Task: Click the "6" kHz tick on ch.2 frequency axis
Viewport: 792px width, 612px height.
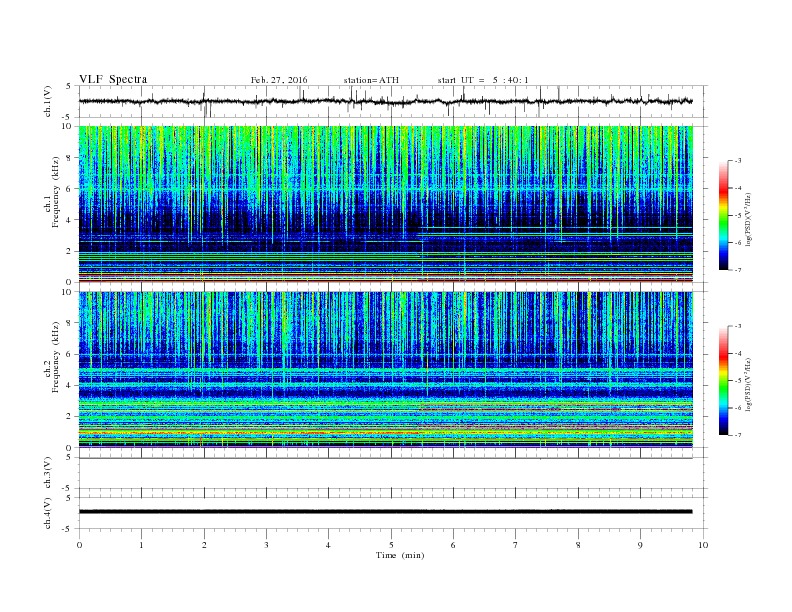Action: (70, 354)
